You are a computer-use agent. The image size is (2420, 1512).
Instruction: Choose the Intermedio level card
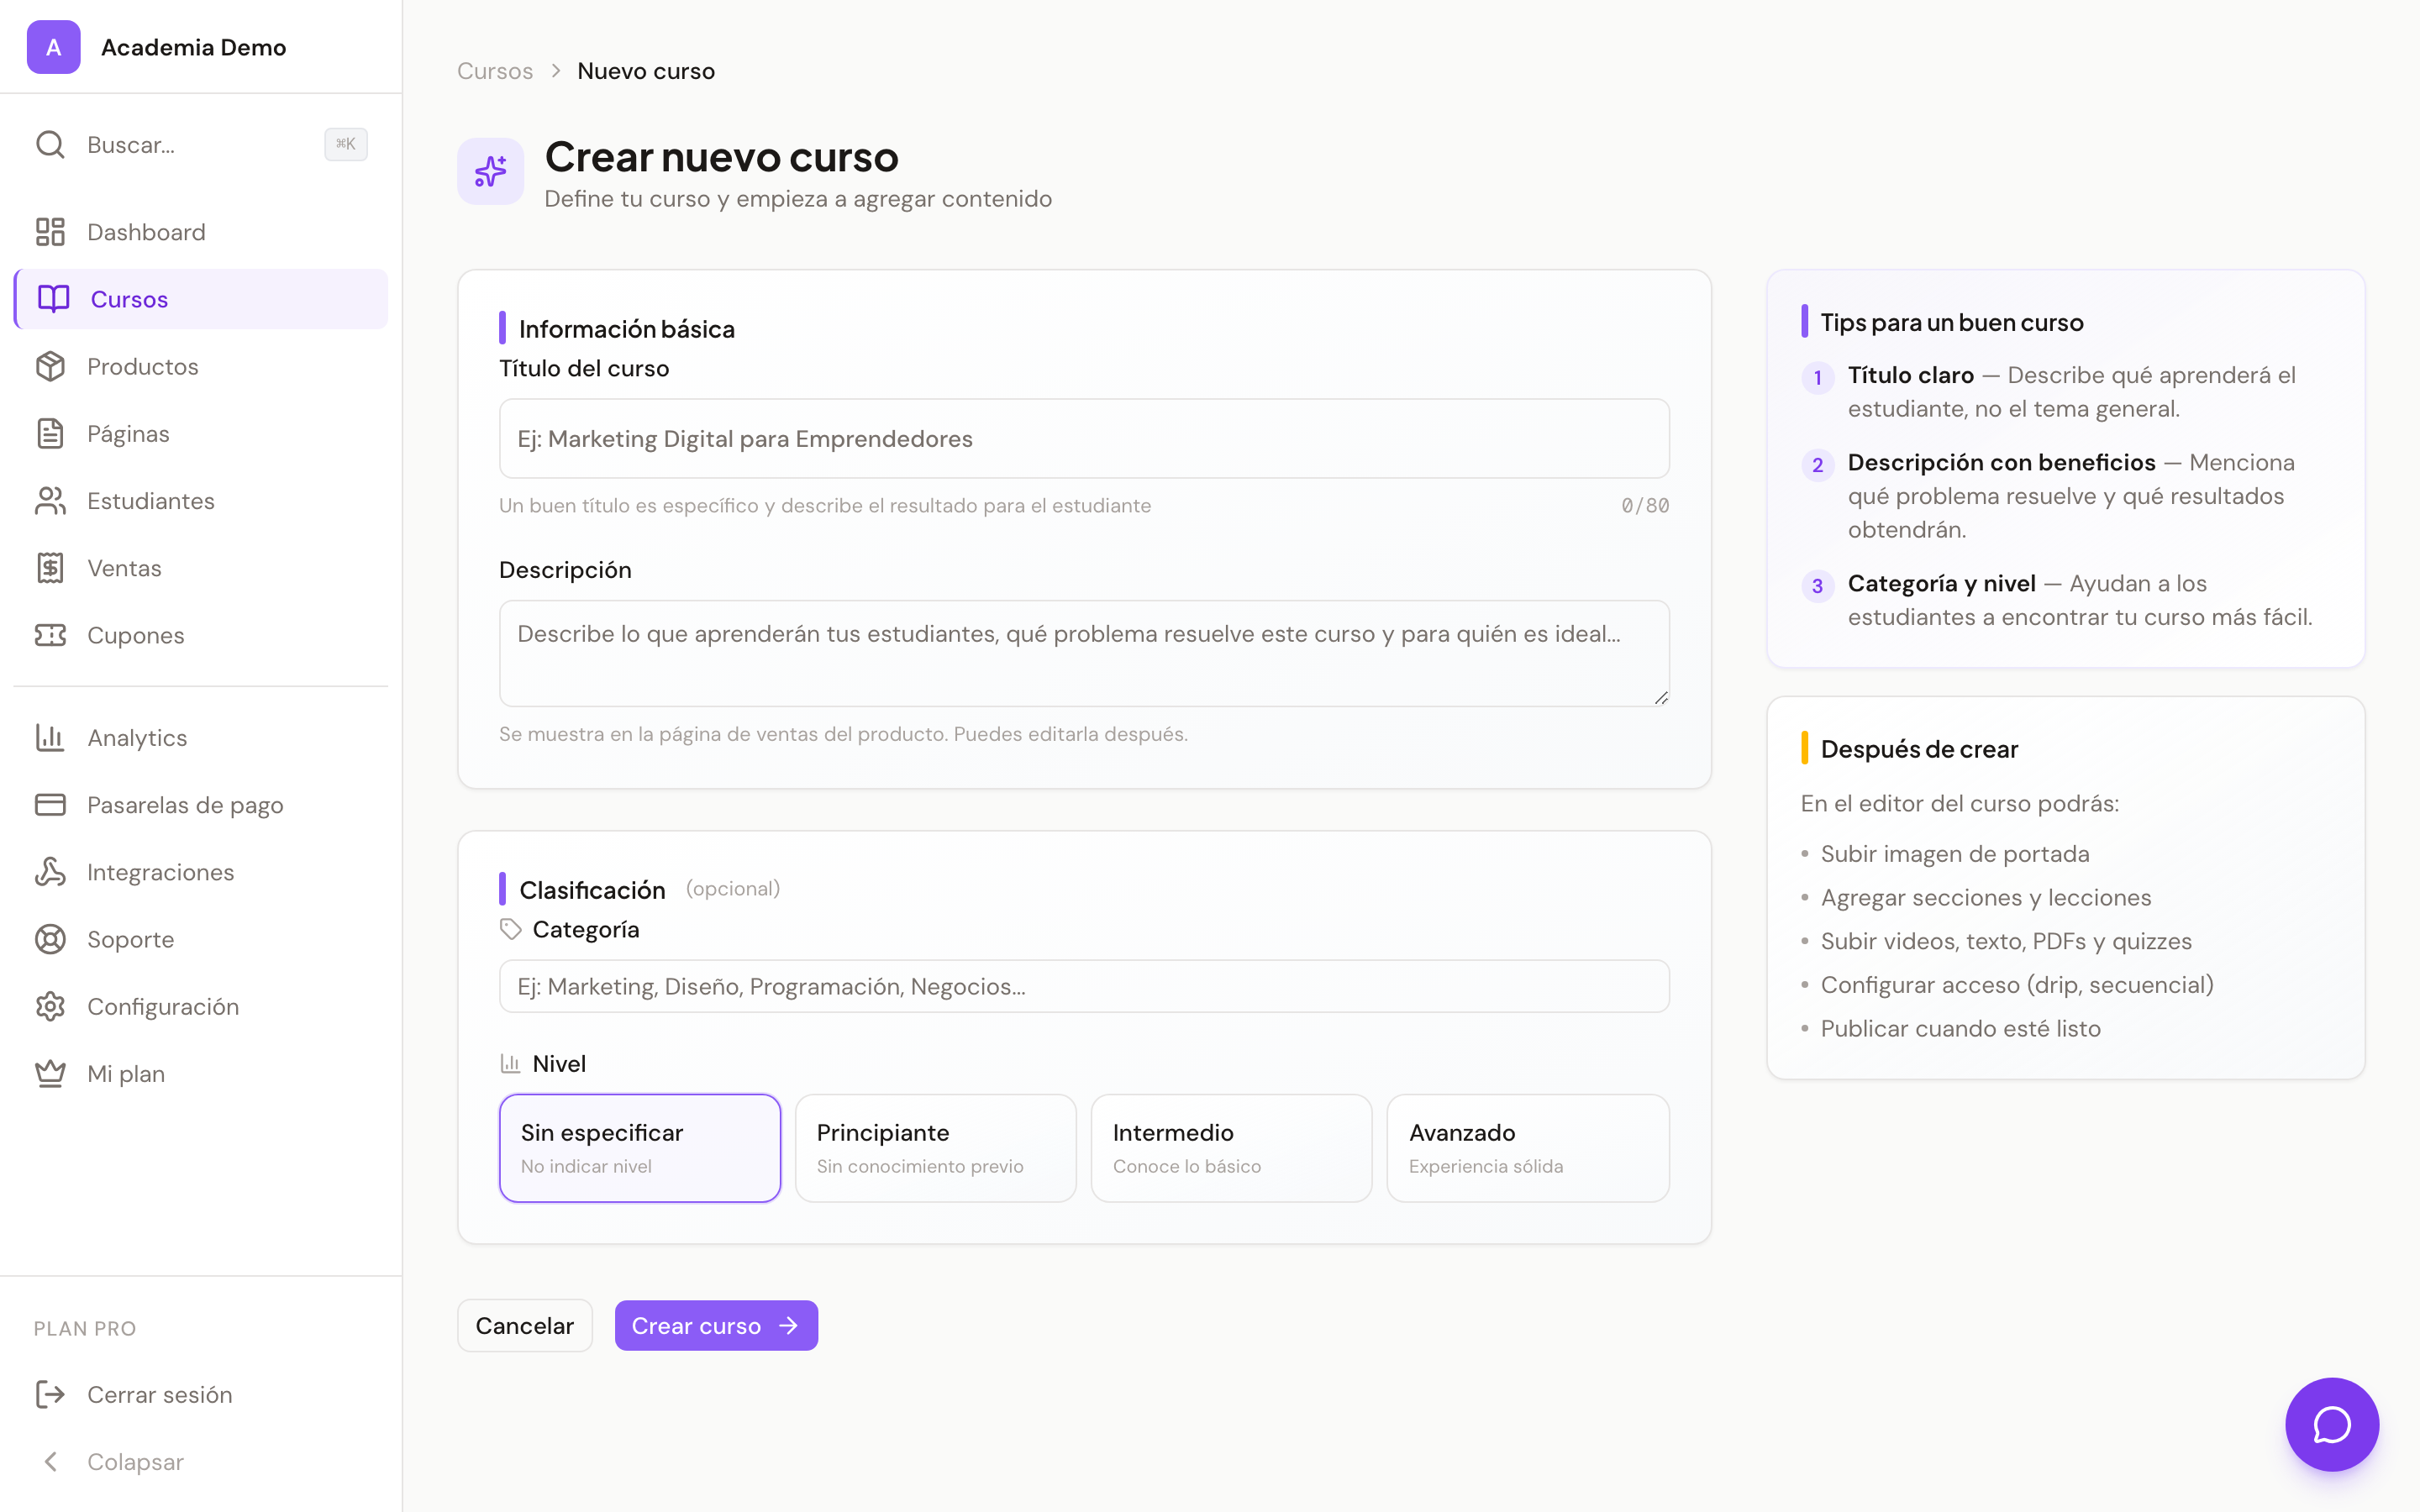click(x=1231, y=1147)
